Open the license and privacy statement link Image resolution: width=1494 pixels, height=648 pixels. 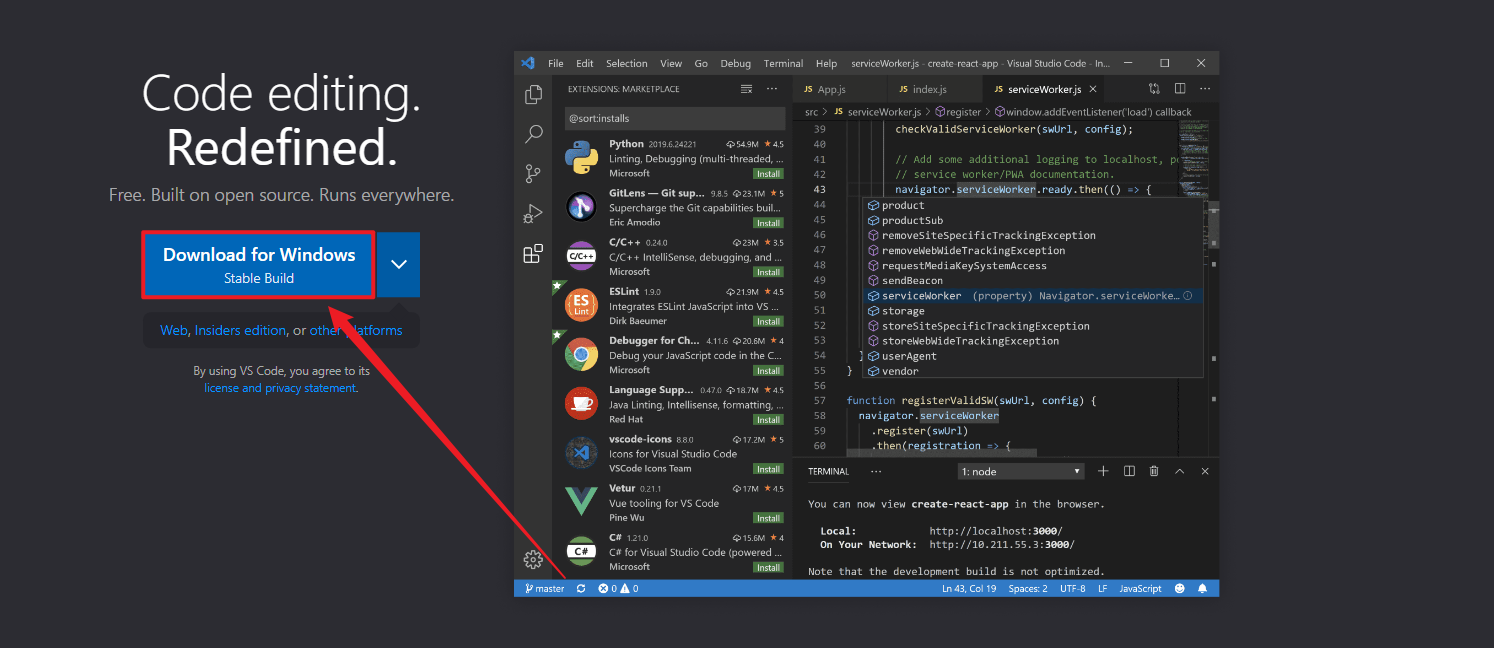280,388
